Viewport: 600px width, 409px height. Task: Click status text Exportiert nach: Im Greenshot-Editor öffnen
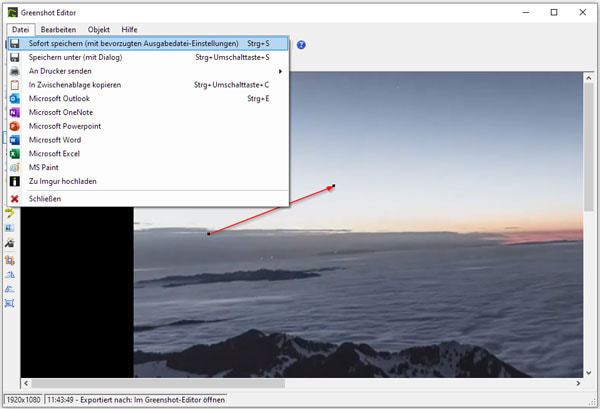[152, 400]
